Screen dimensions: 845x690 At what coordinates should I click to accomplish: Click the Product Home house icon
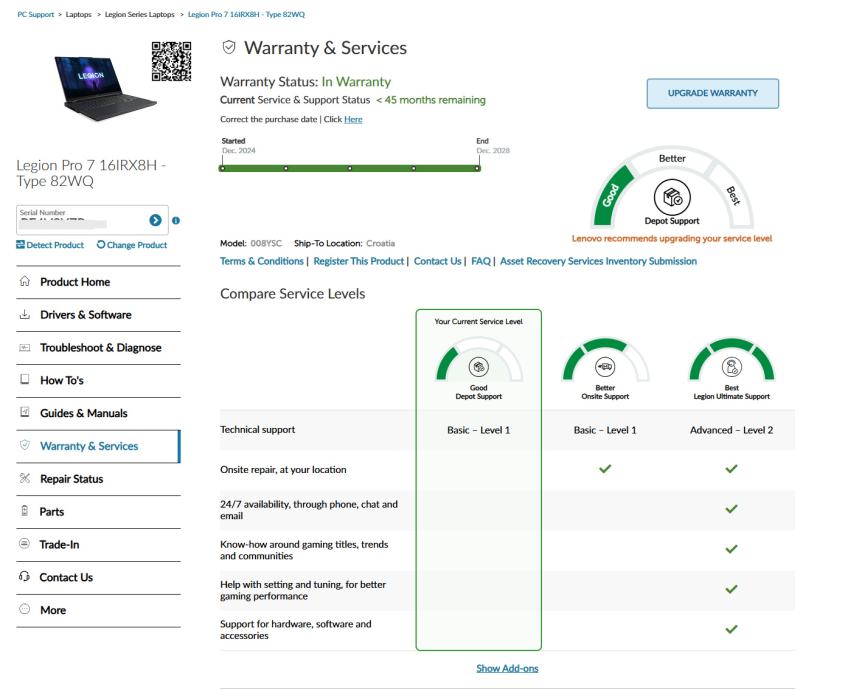tap(25, 281)
